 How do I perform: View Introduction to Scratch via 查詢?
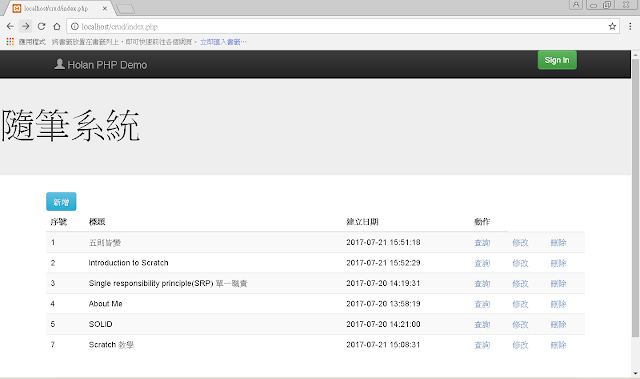click(482, 263)
